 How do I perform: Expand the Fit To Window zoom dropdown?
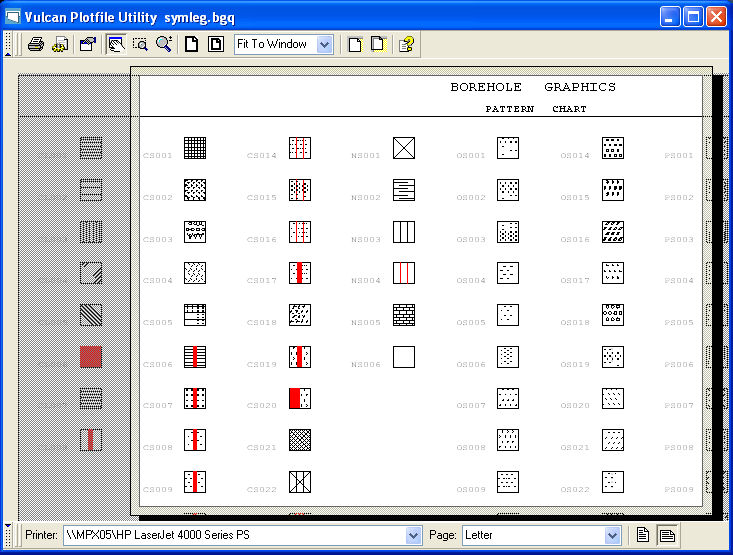[324, 44]
